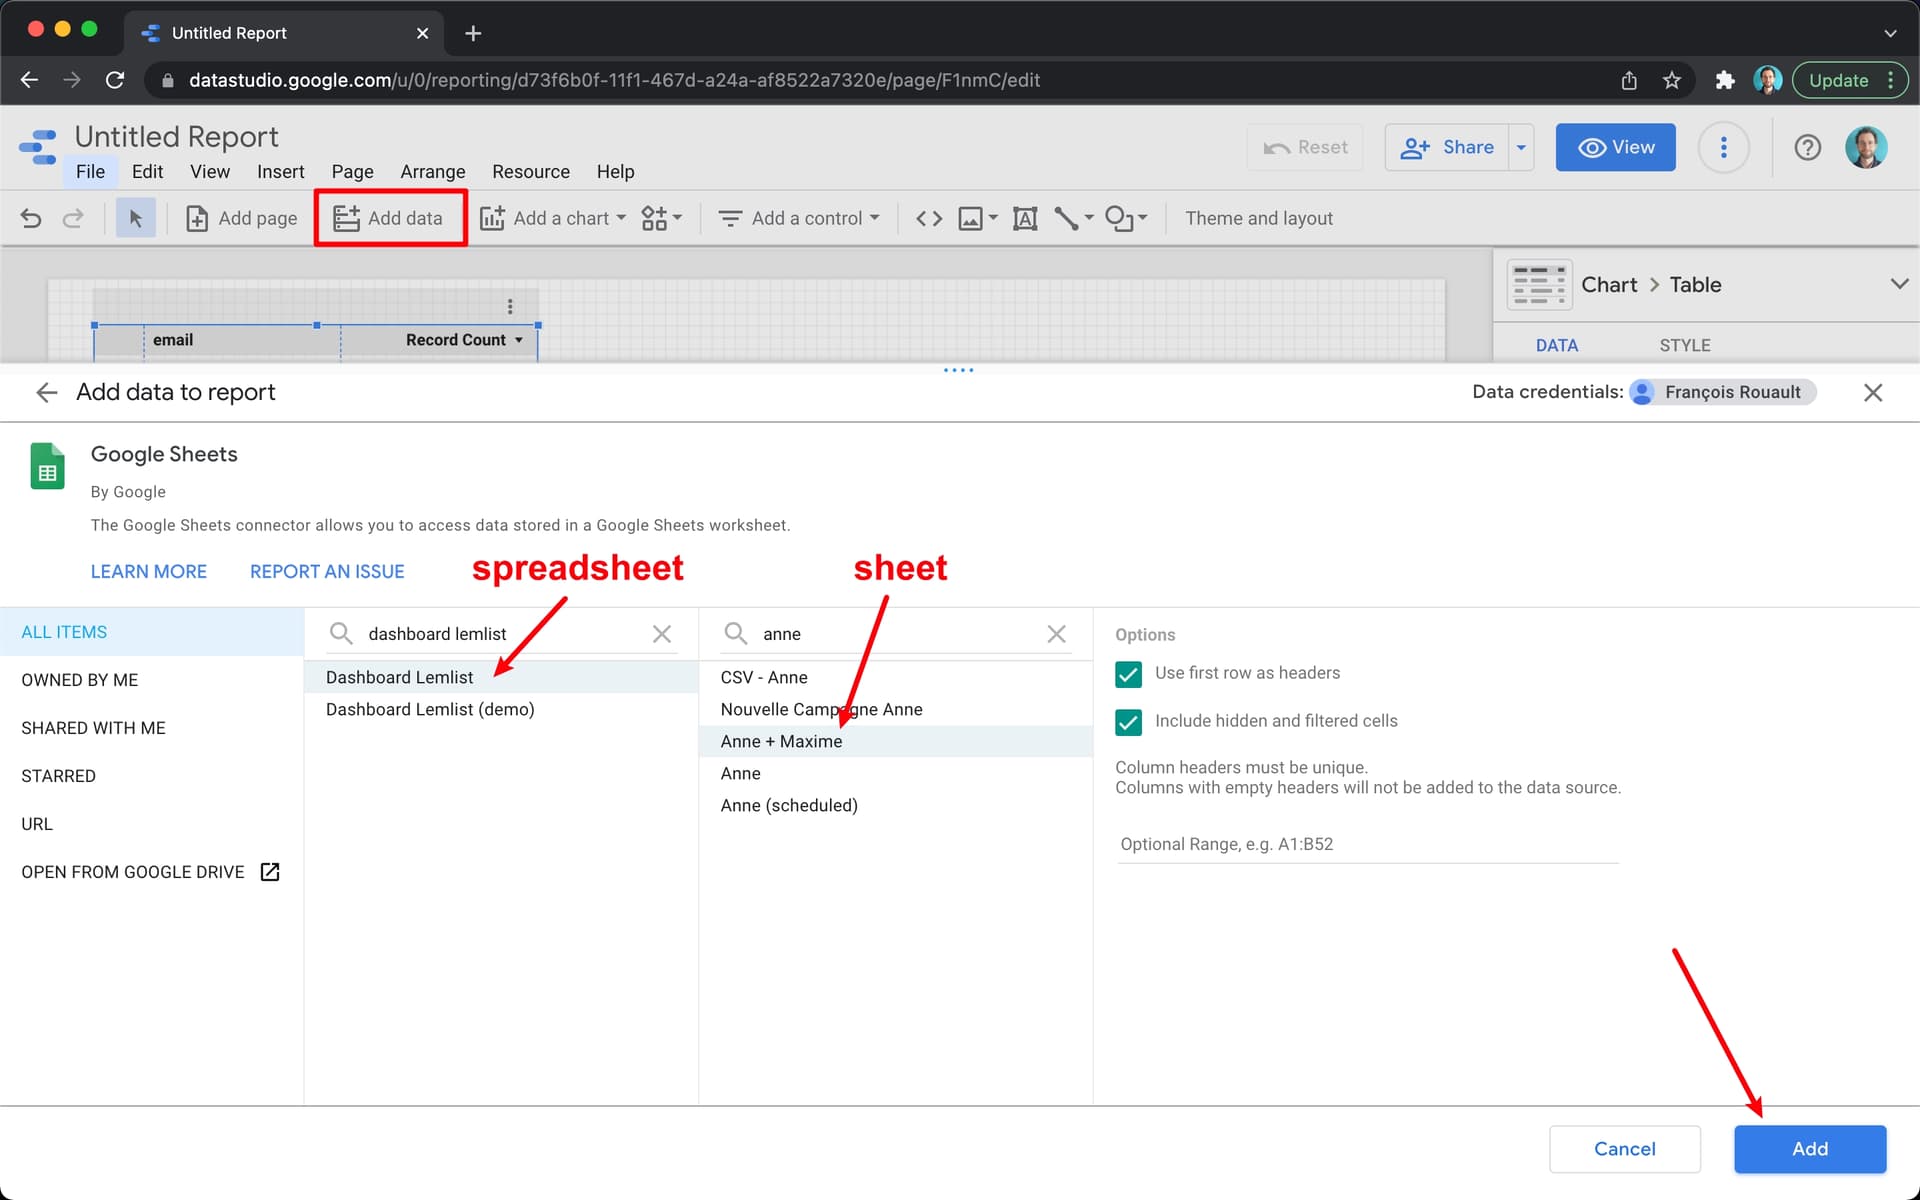Click the blue Add button
This screenshot has width=1920, height=1200.
[x=1810, y=1149]
